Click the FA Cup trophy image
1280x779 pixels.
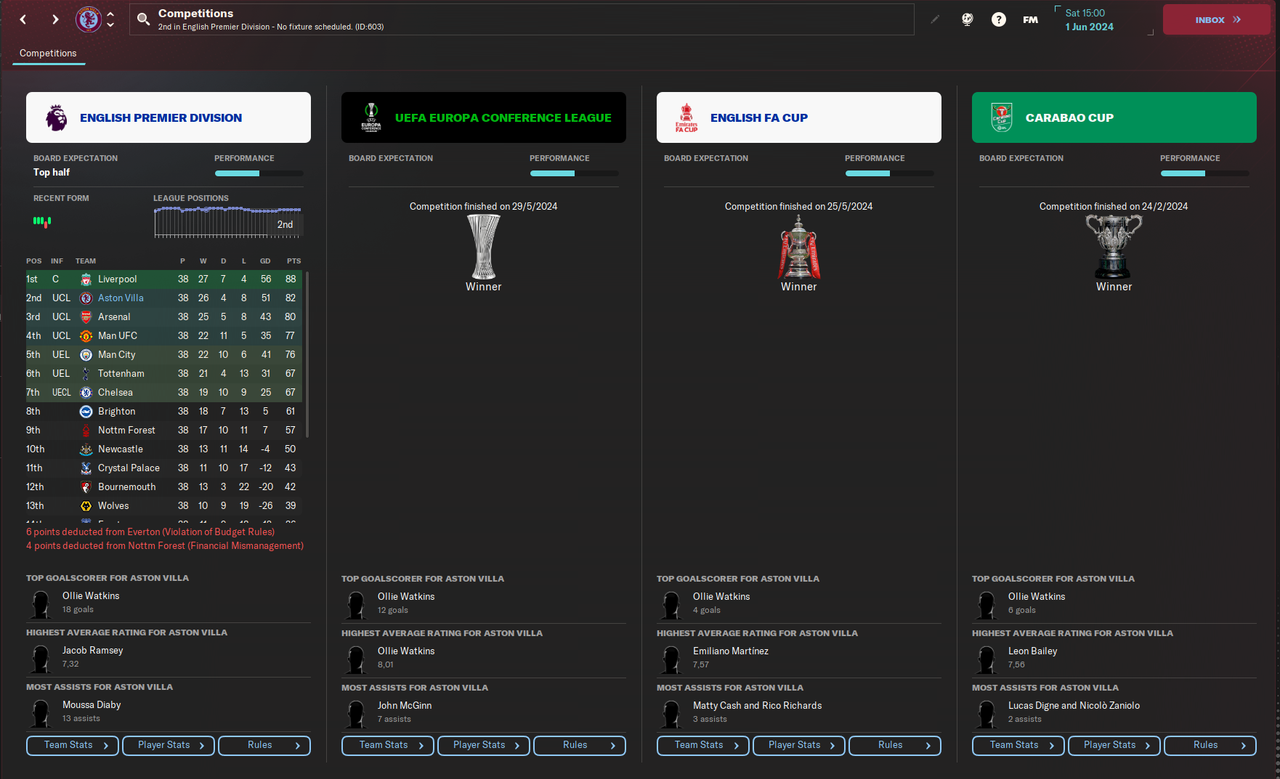coord(799,246)
